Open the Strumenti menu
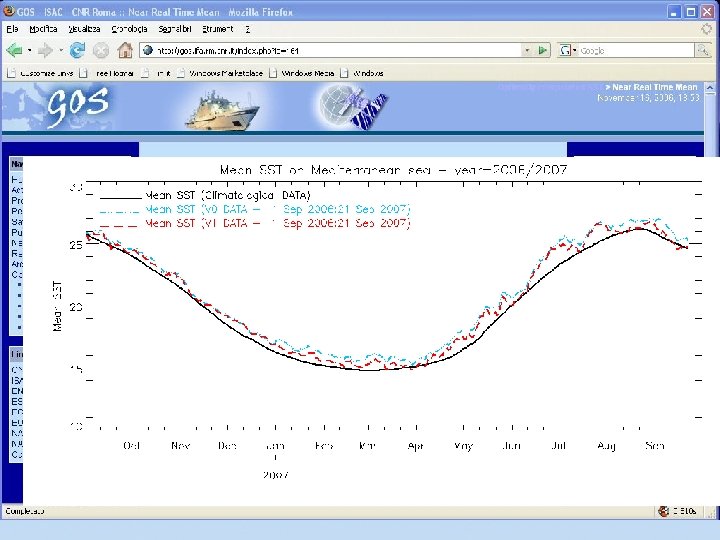Screen dimensions: 720x540 tap(218, 29)
